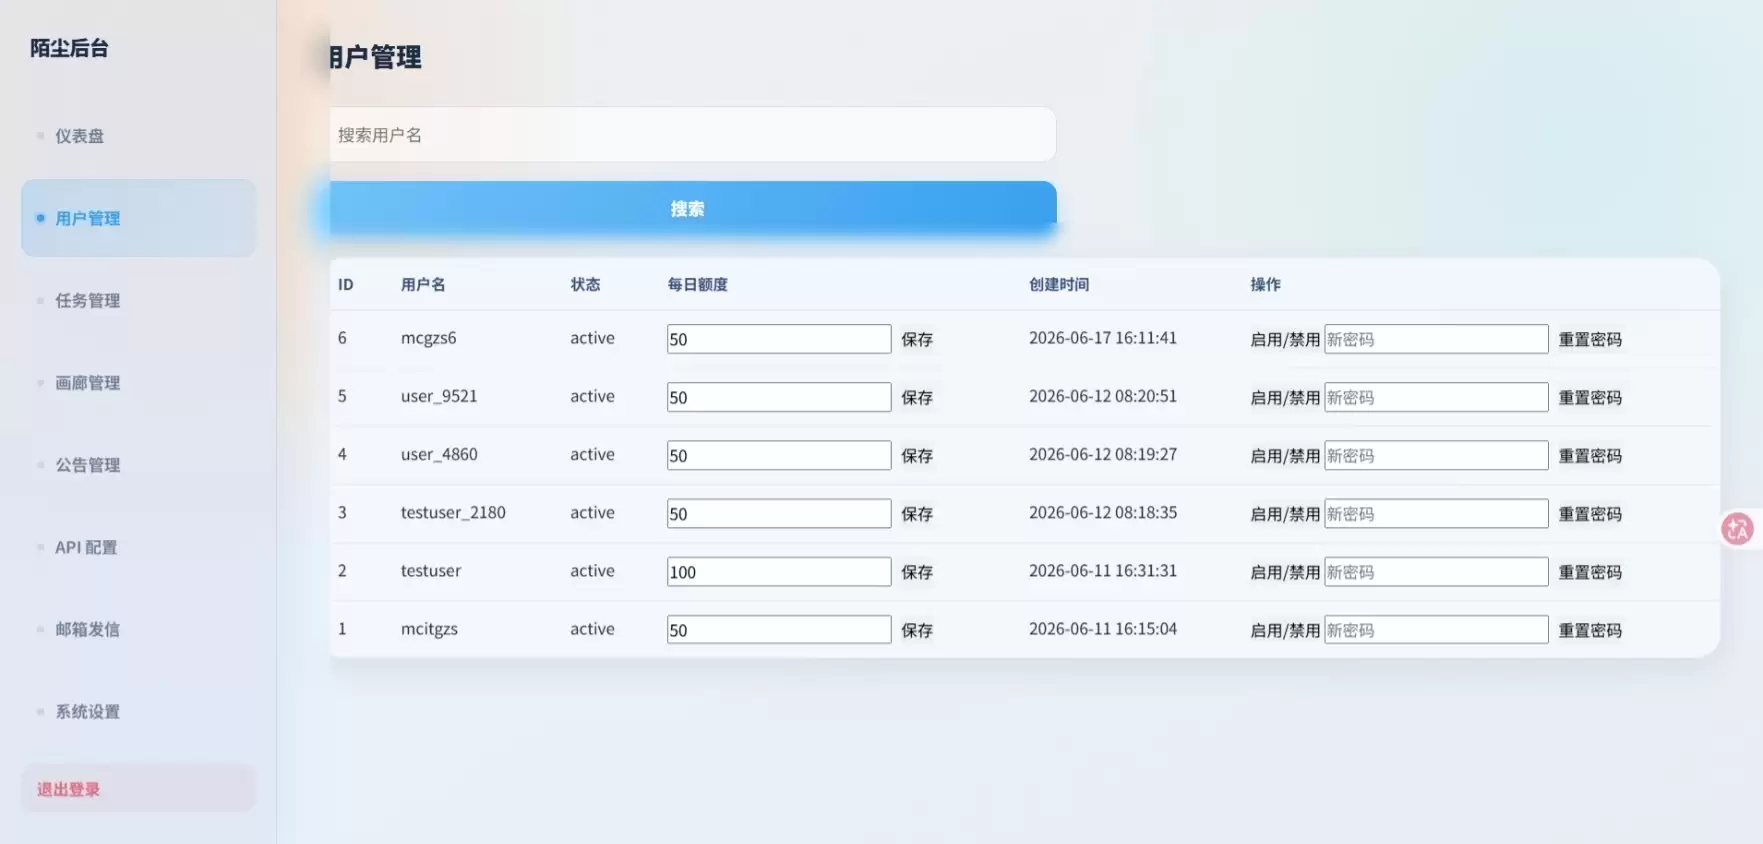Save quota for mcgzs6 with 保存
The height and width of the screenshot is (844, 1763).
pos(917,339)
